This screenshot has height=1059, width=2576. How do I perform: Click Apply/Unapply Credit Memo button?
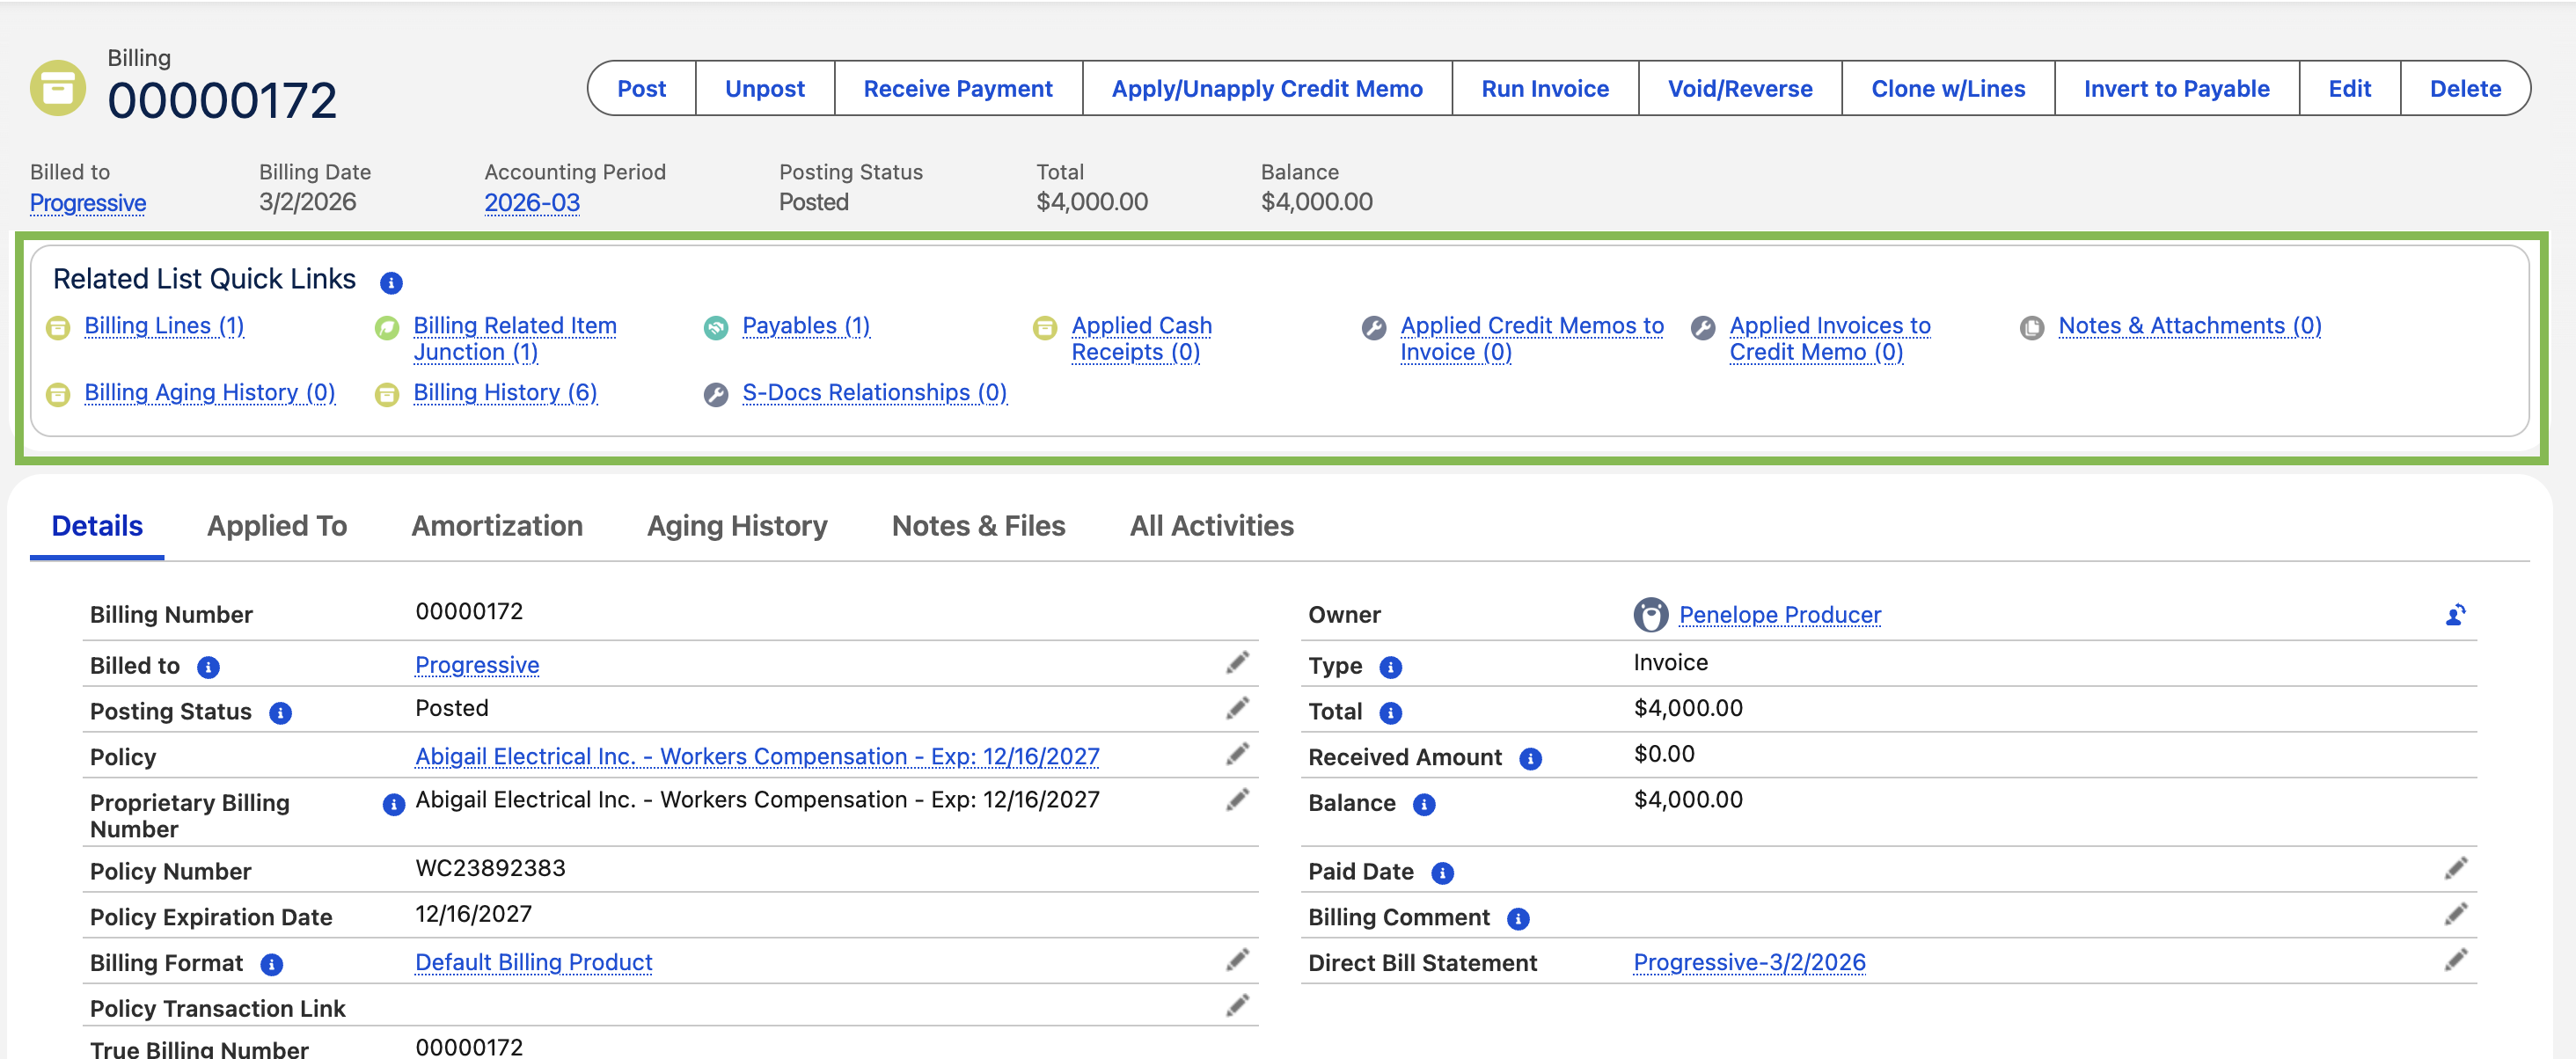pyautogui.click(x=1267, y=89)
